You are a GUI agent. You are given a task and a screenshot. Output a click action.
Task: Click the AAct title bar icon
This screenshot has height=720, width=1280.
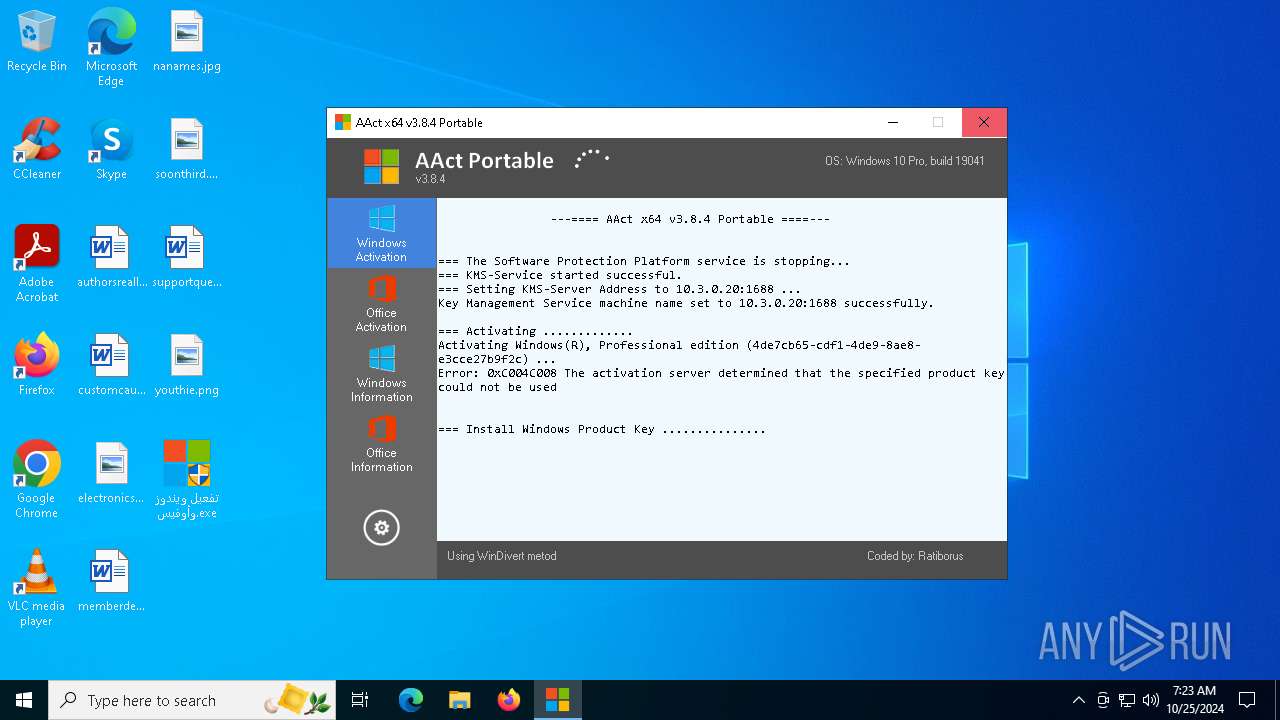[x=343, y=122]
